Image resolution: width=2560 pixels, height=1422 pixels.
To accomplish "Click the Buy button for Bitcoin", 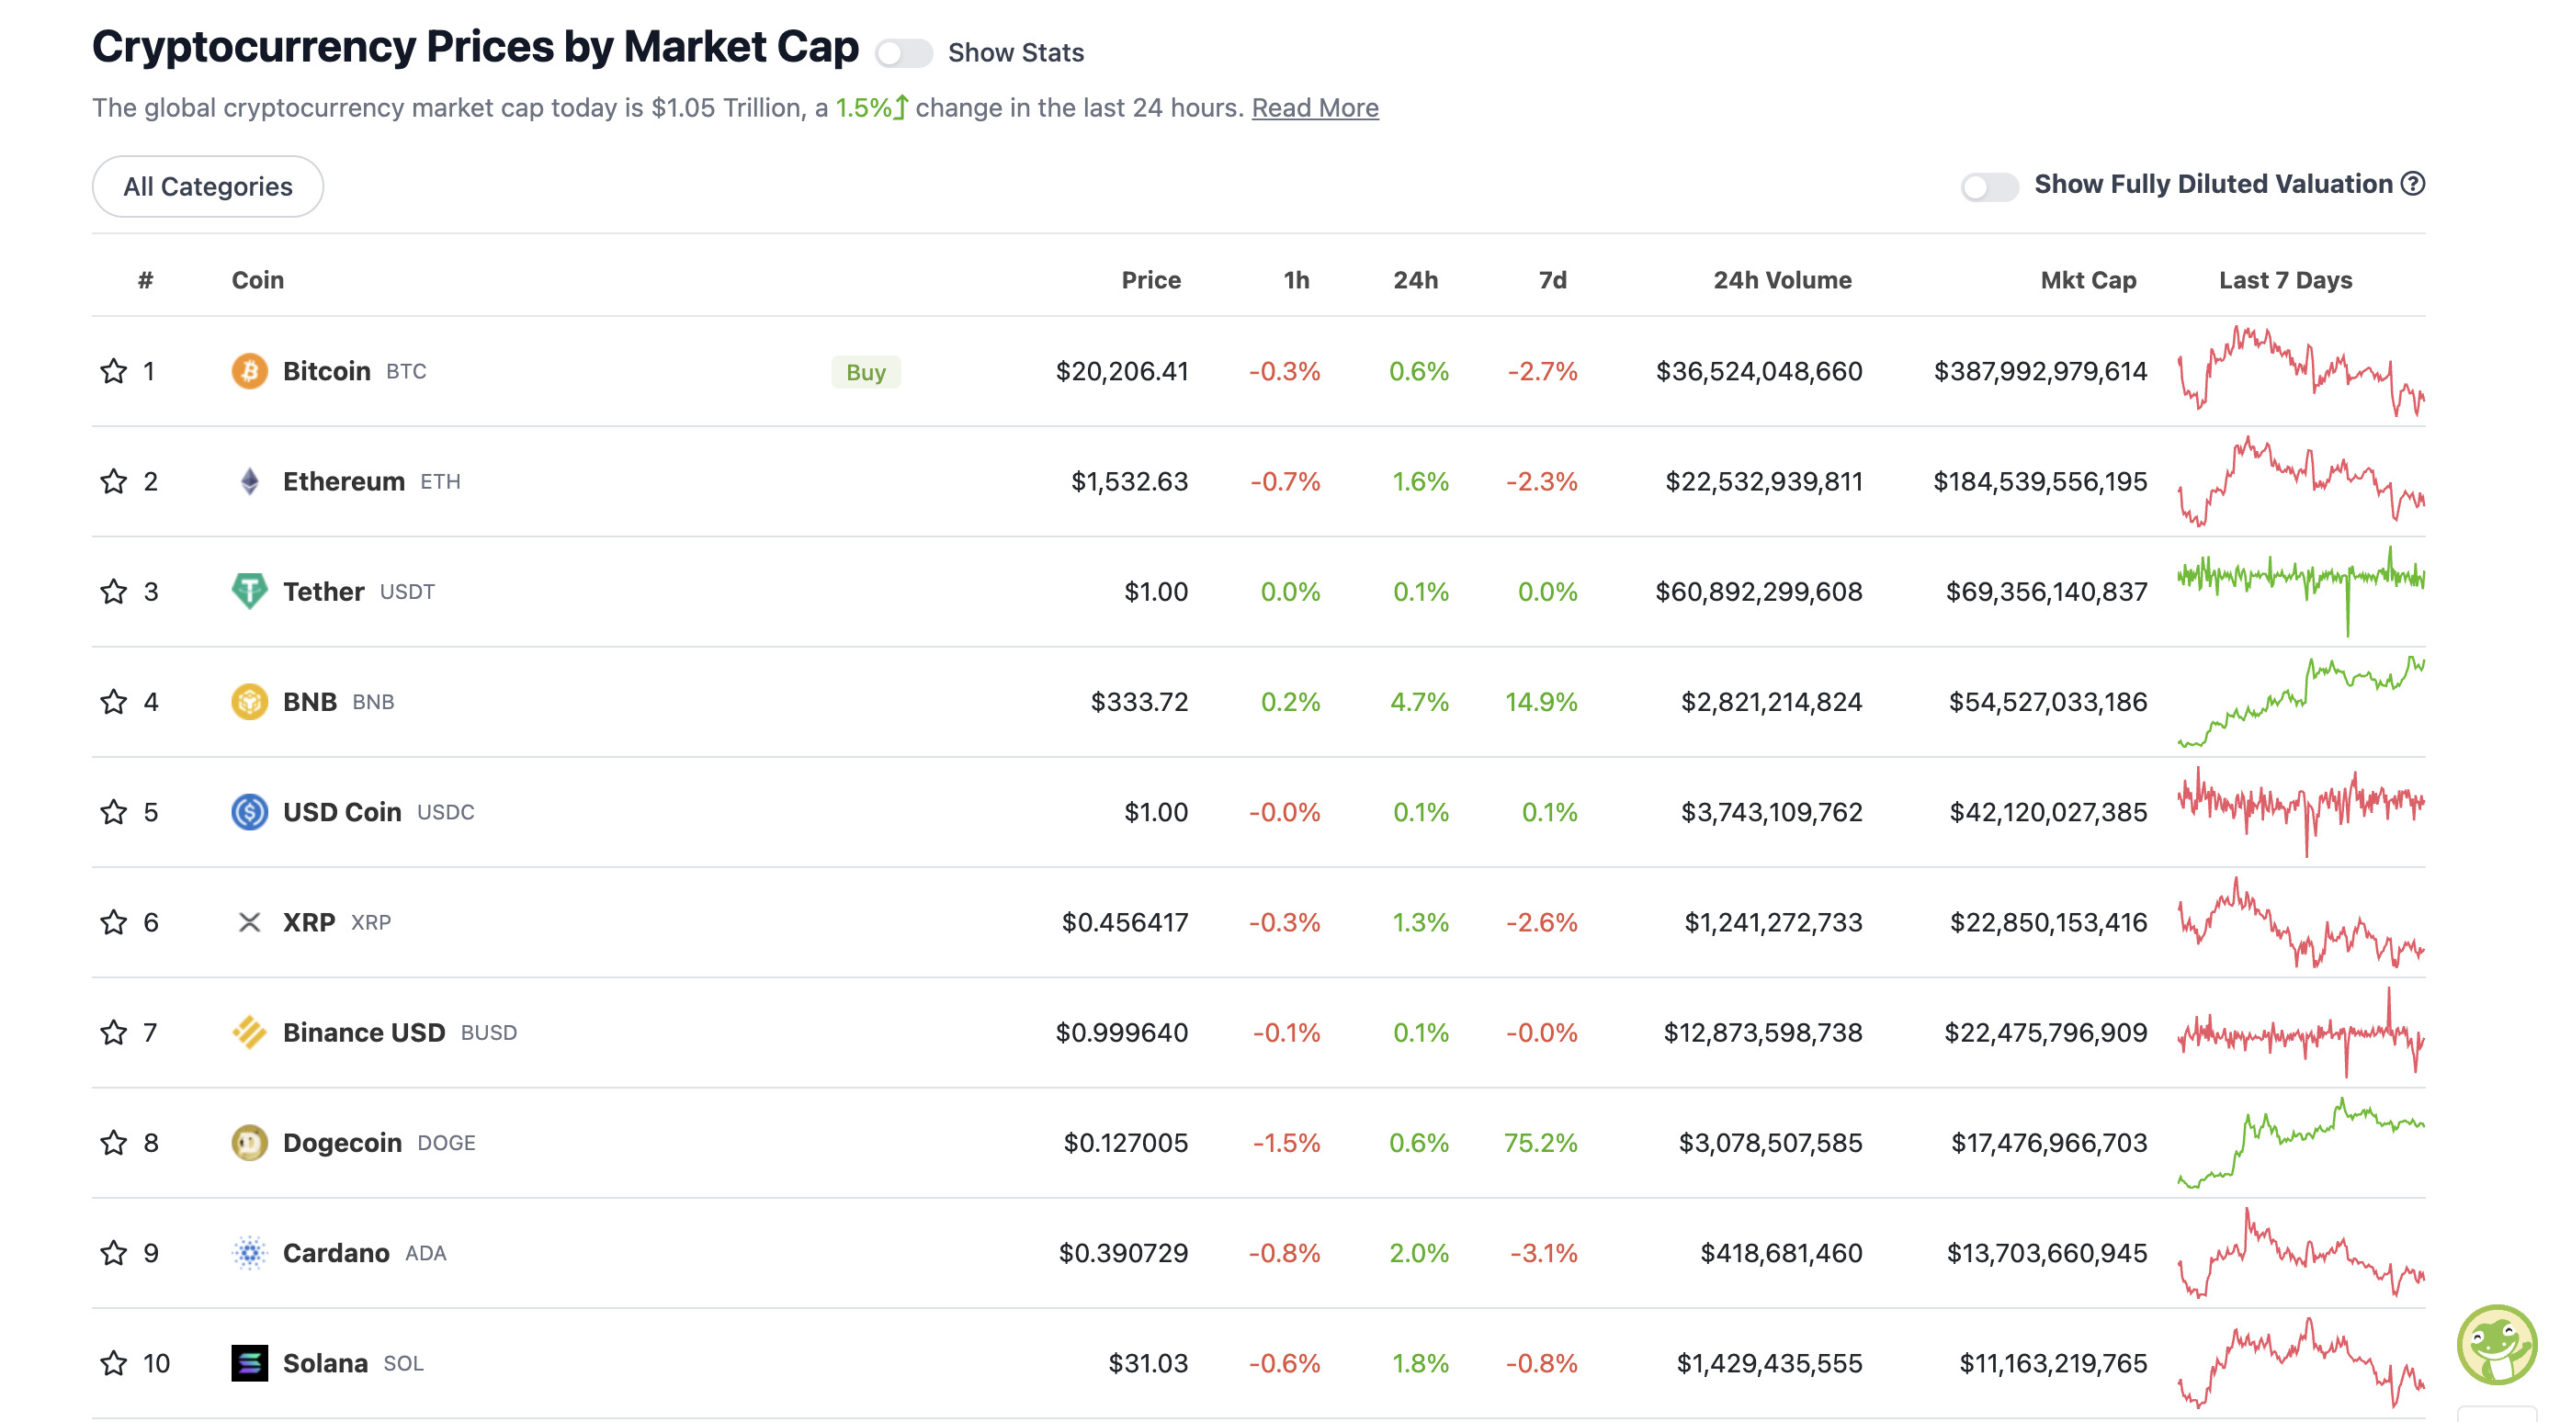I will click(866, 372).
